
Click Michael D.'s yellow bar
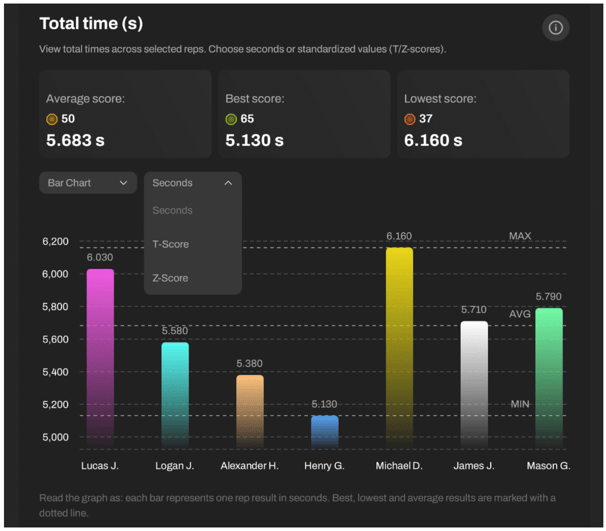point(399,345)
